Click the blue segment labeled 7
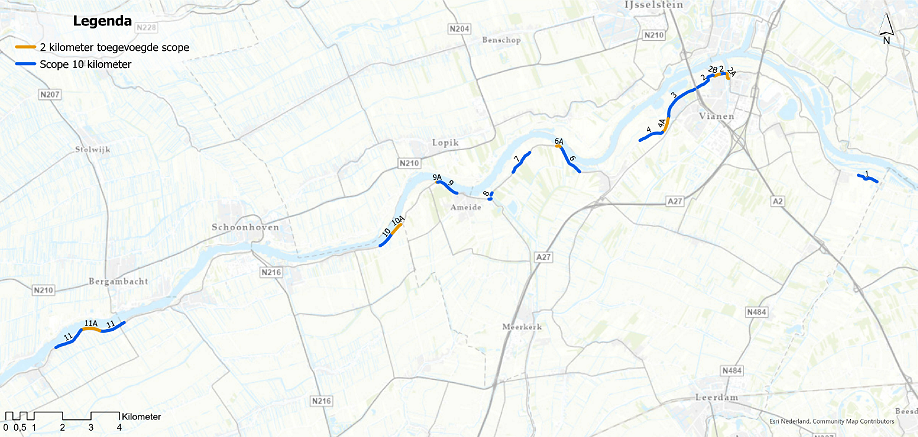This screenshot has height=437, width=918. coord(521,162)
